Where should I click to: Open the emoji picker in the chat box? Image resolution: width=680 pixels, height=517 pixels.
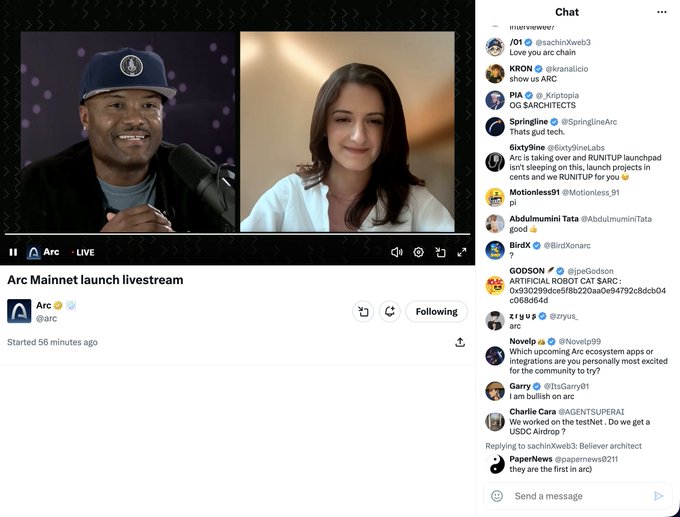click(x=497, y=496)
